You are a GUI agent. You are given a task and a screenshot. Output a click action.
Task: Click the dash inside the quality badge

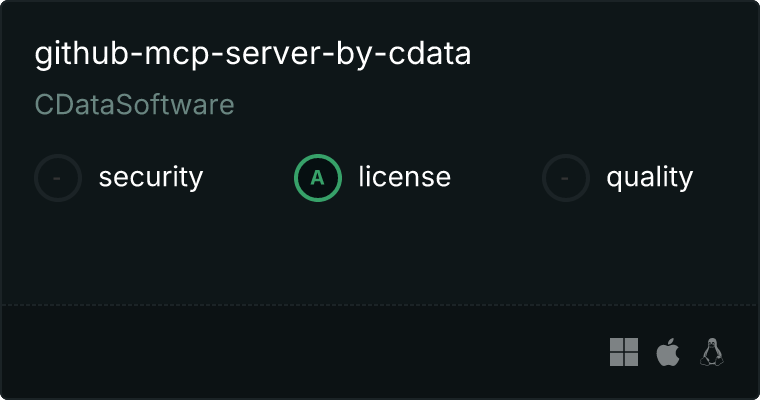(566, 178)
